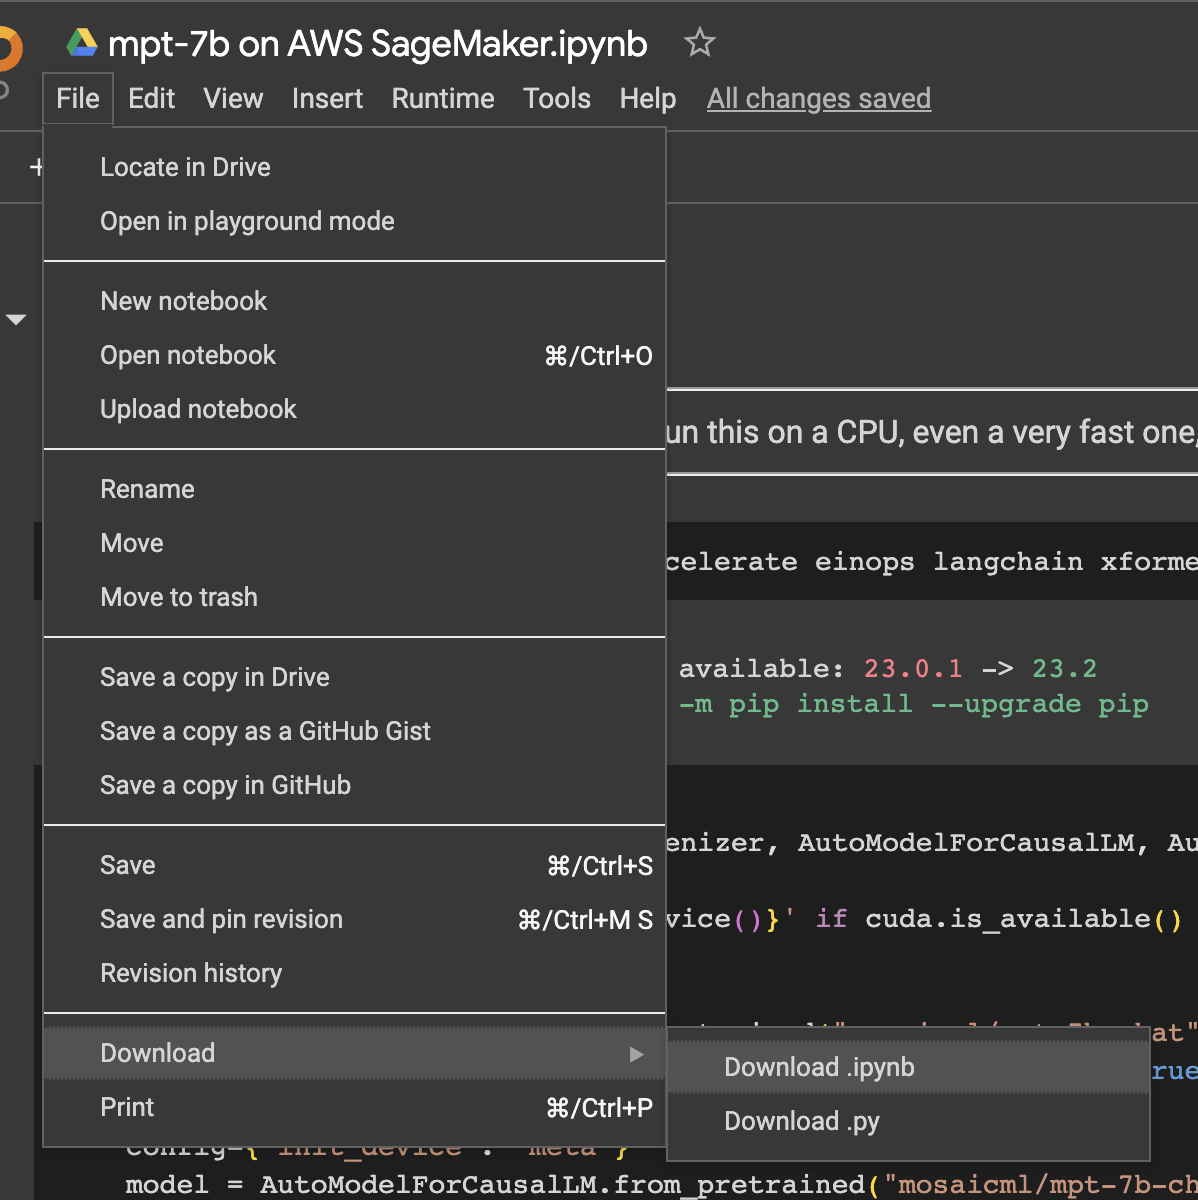
Task: Open the Edit menu
Action: coord(151,98)
